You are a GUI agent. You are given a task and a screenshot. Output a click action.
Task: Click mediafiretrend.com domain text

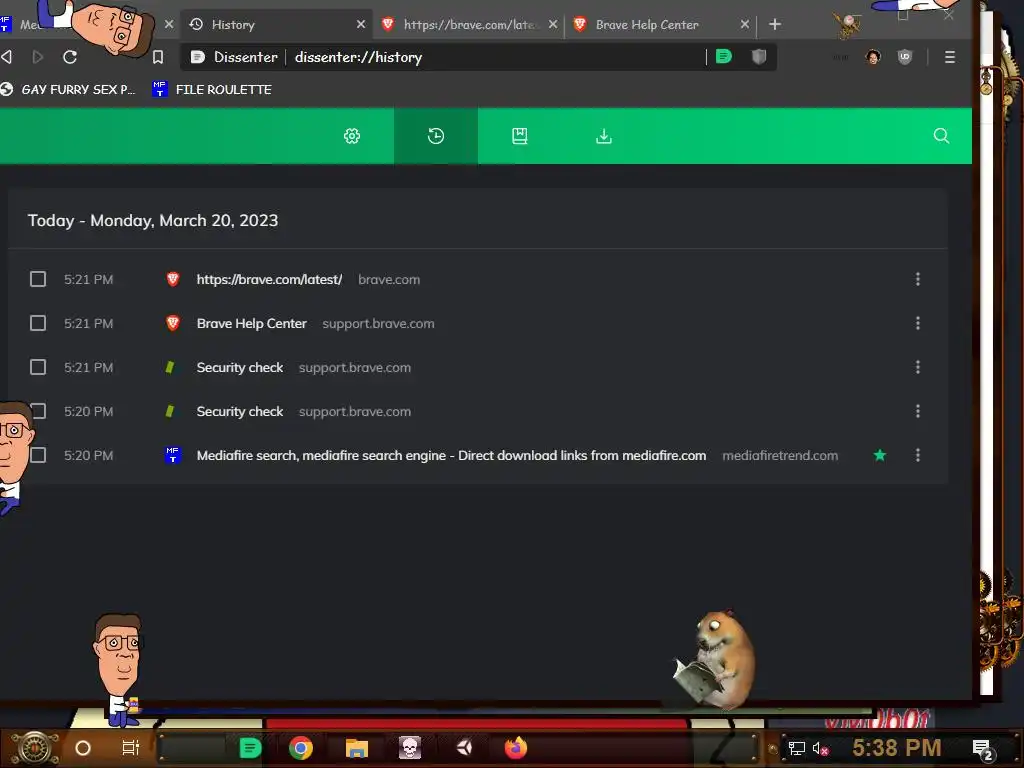[780, 455]
